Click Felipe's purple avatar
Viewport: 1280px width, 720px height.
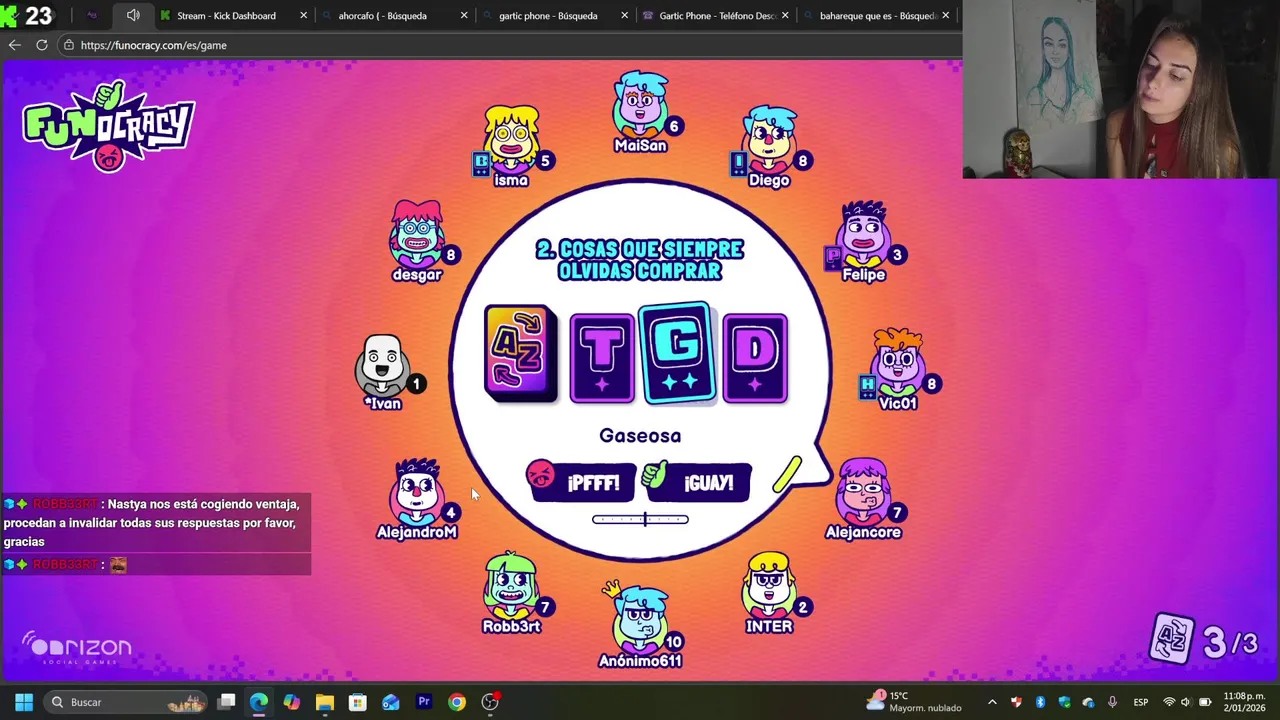click(864, 233)
